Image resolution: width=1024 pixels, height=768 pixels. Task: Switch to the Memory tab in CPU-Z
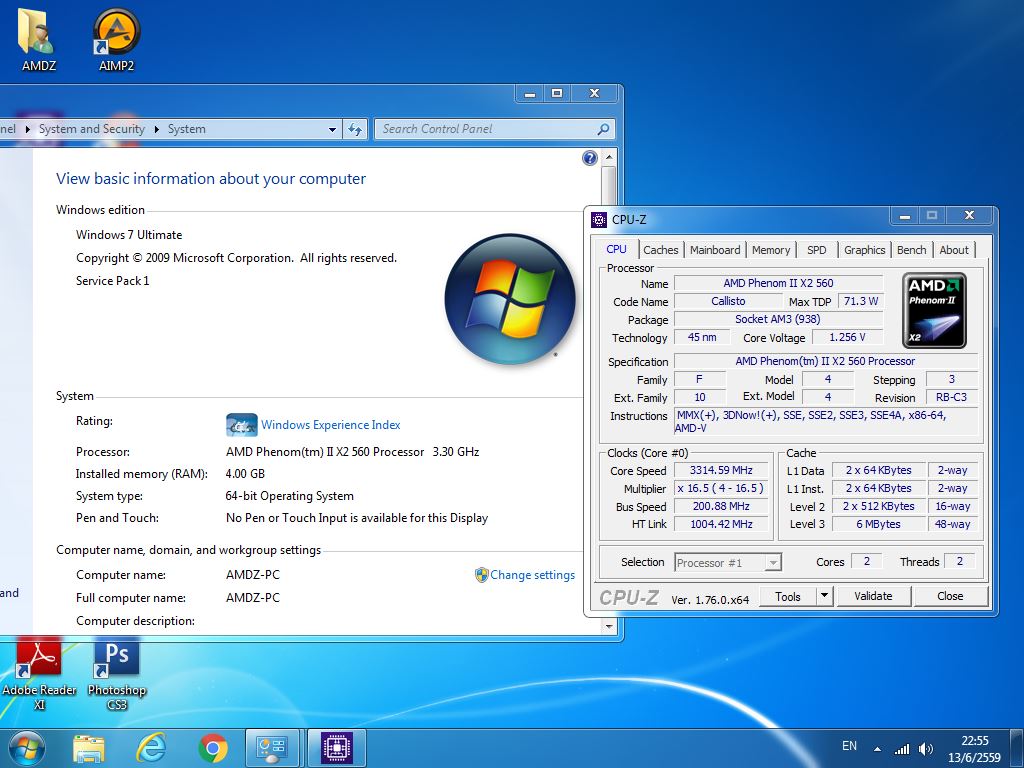pyautogui.click(x=771, y=250)
